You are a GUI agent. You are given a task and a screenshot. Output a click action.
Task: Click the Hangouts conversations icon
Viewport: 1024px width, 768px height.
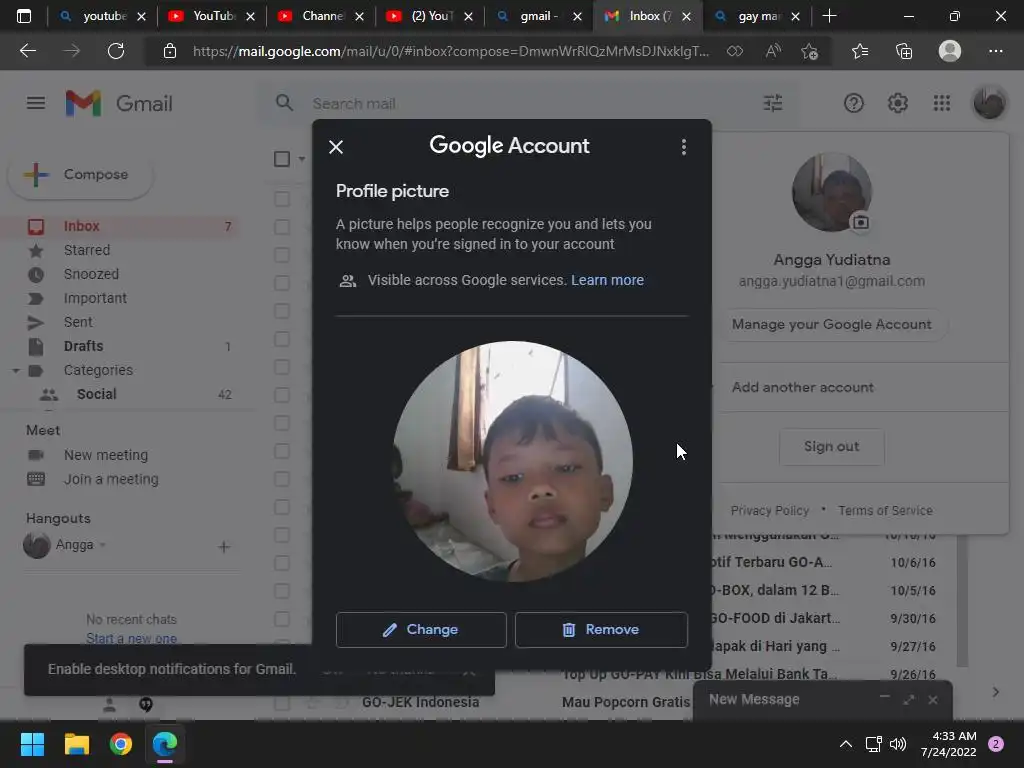coord(146,705)
